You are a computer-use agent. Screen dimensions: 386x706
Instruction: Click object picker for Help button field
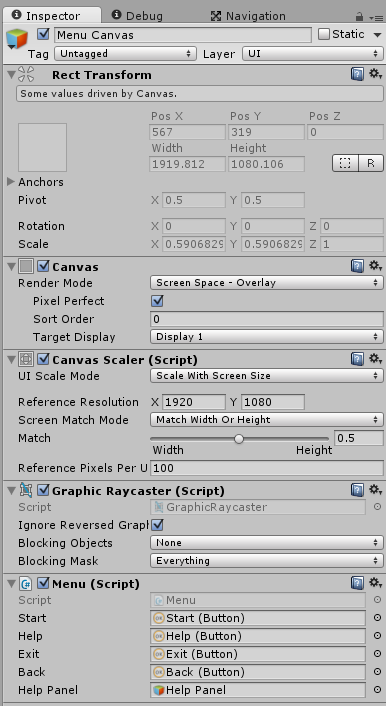(377, 636)
